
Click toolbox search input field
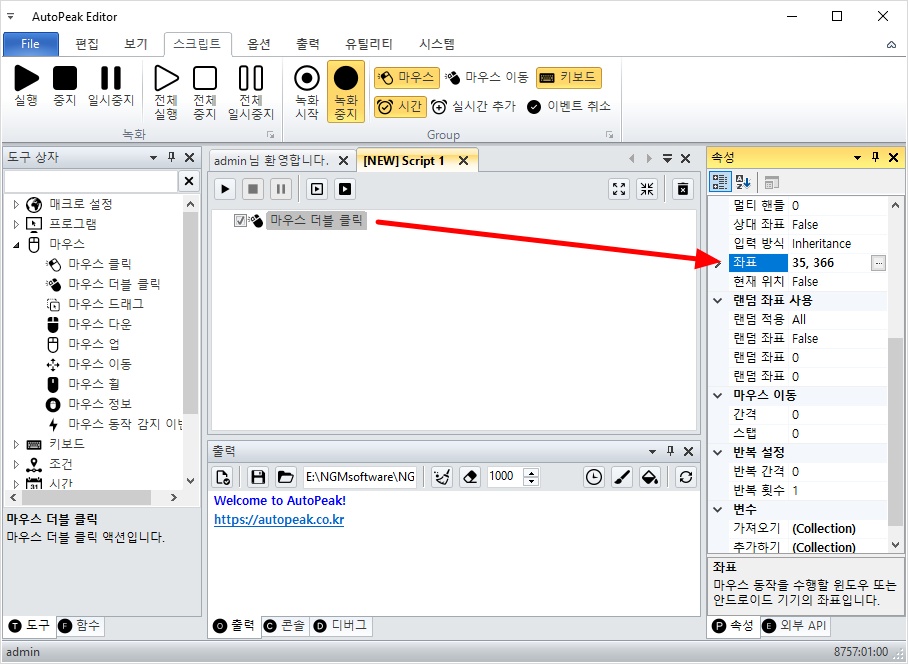(x=91, y=182)
